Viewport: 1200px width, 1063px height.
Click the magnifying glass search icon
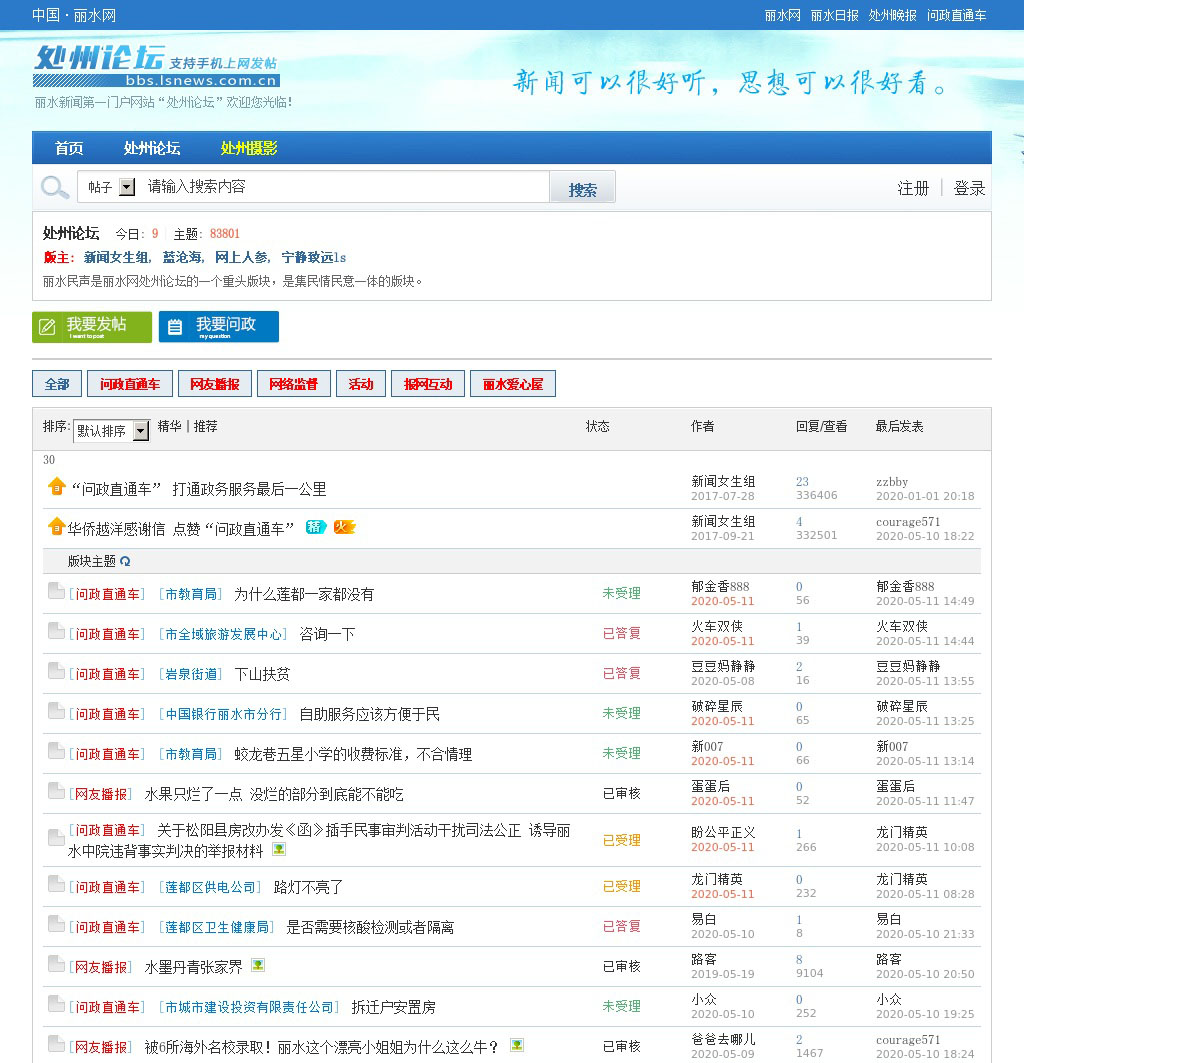[55, 187]
